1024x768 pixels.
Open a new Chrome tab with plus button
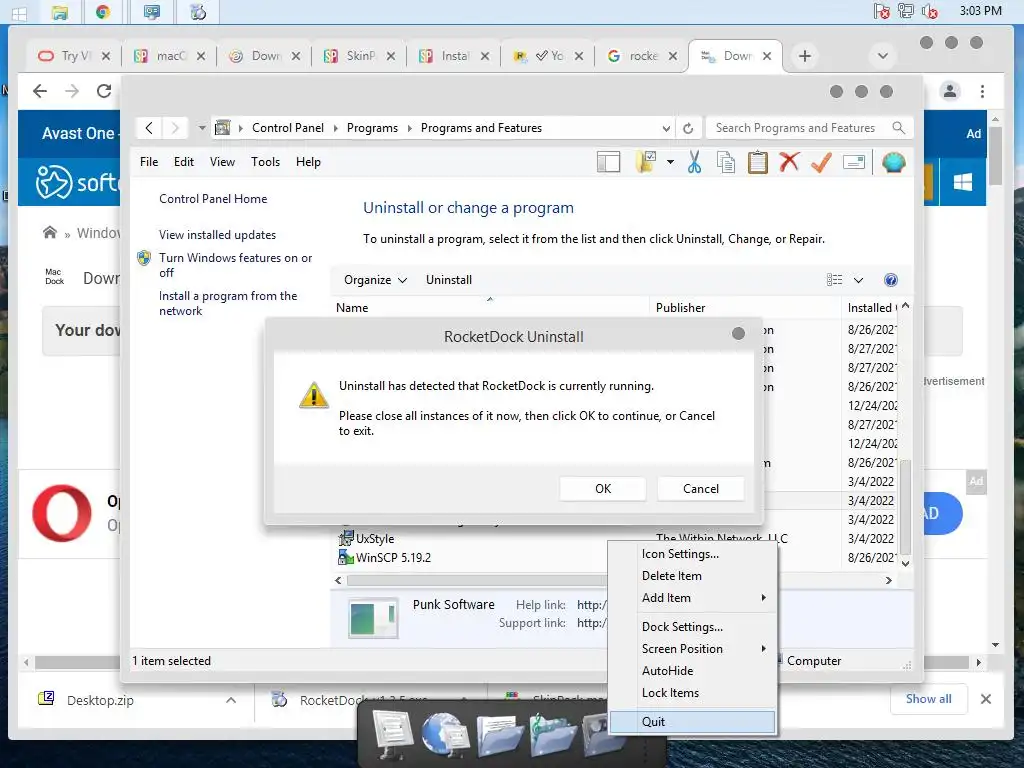[805, 56]
